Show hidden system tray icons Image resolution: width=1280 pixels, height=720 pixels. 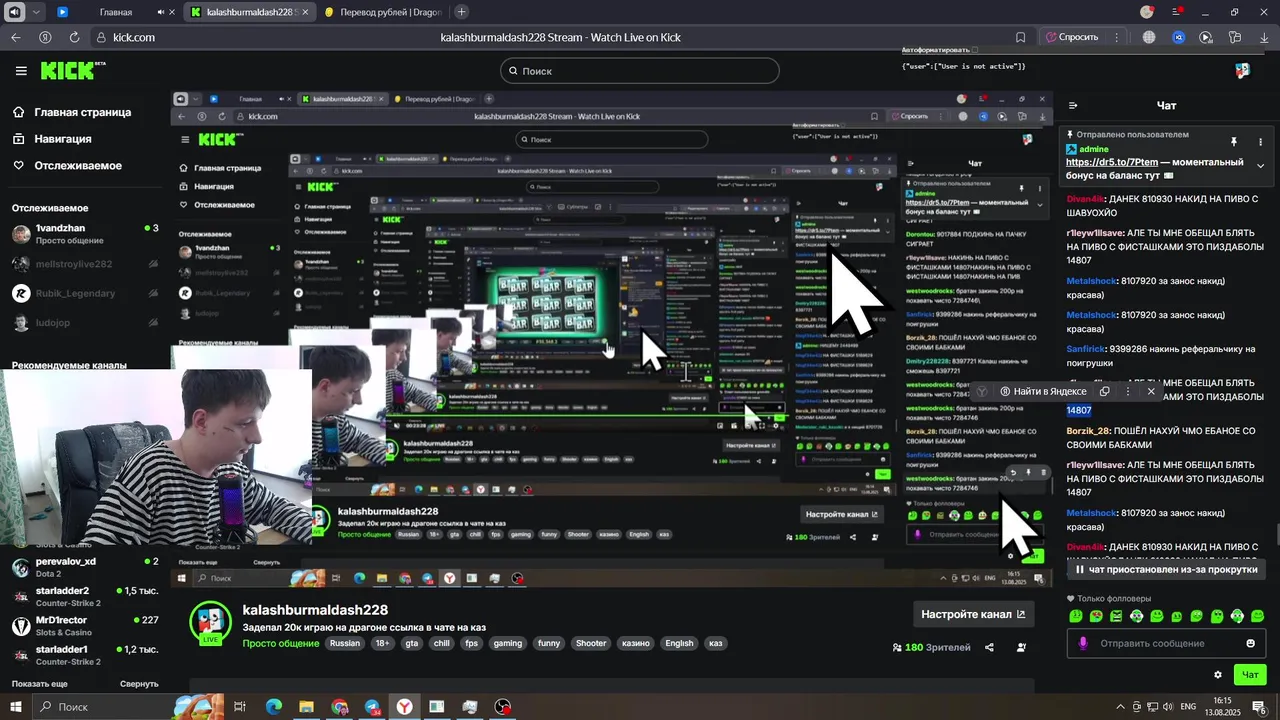point(1122,707)
